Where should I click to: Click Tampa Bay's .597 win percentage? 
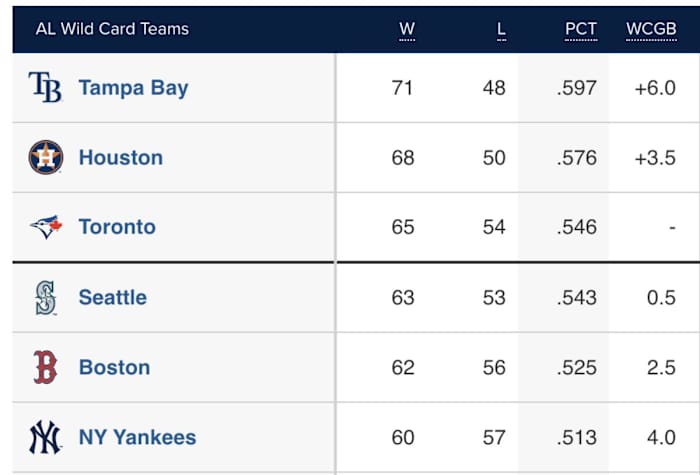pos(577,88)
